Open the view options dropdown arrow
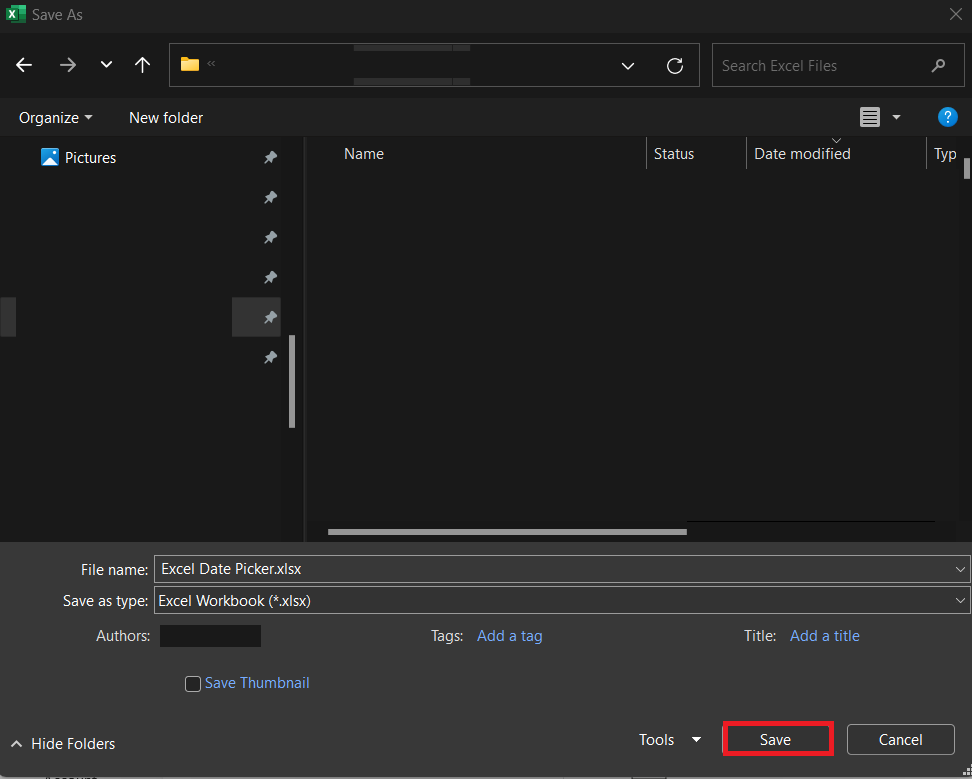 (896, 117)
